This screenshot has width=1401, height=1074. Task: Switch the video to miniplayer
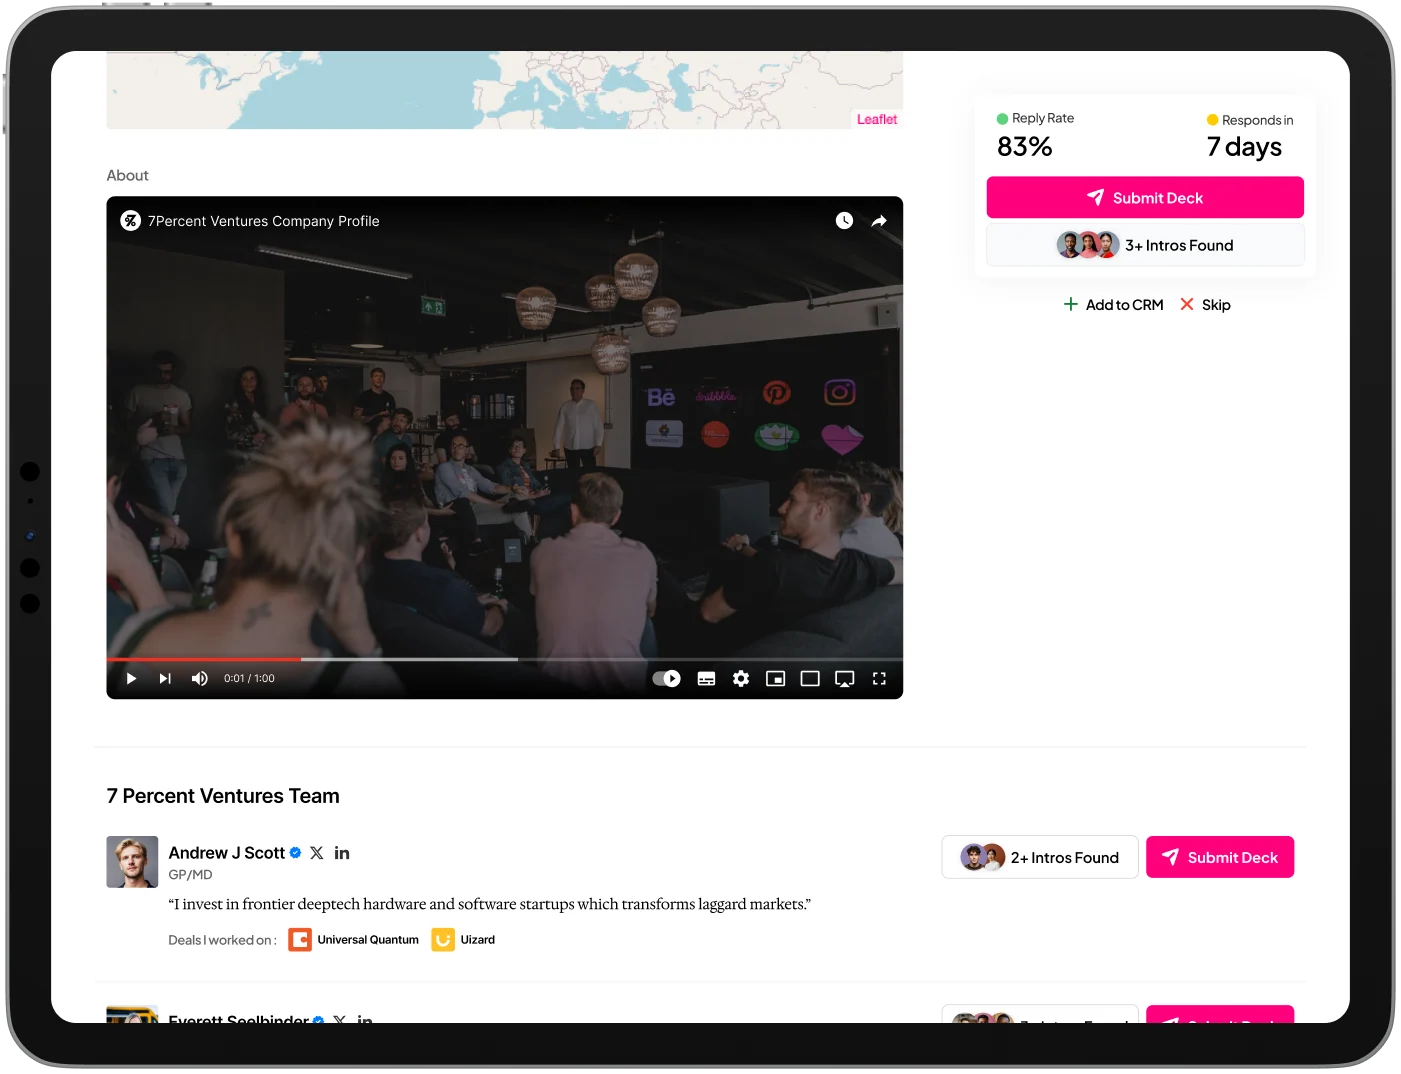[x=775, y=678]
